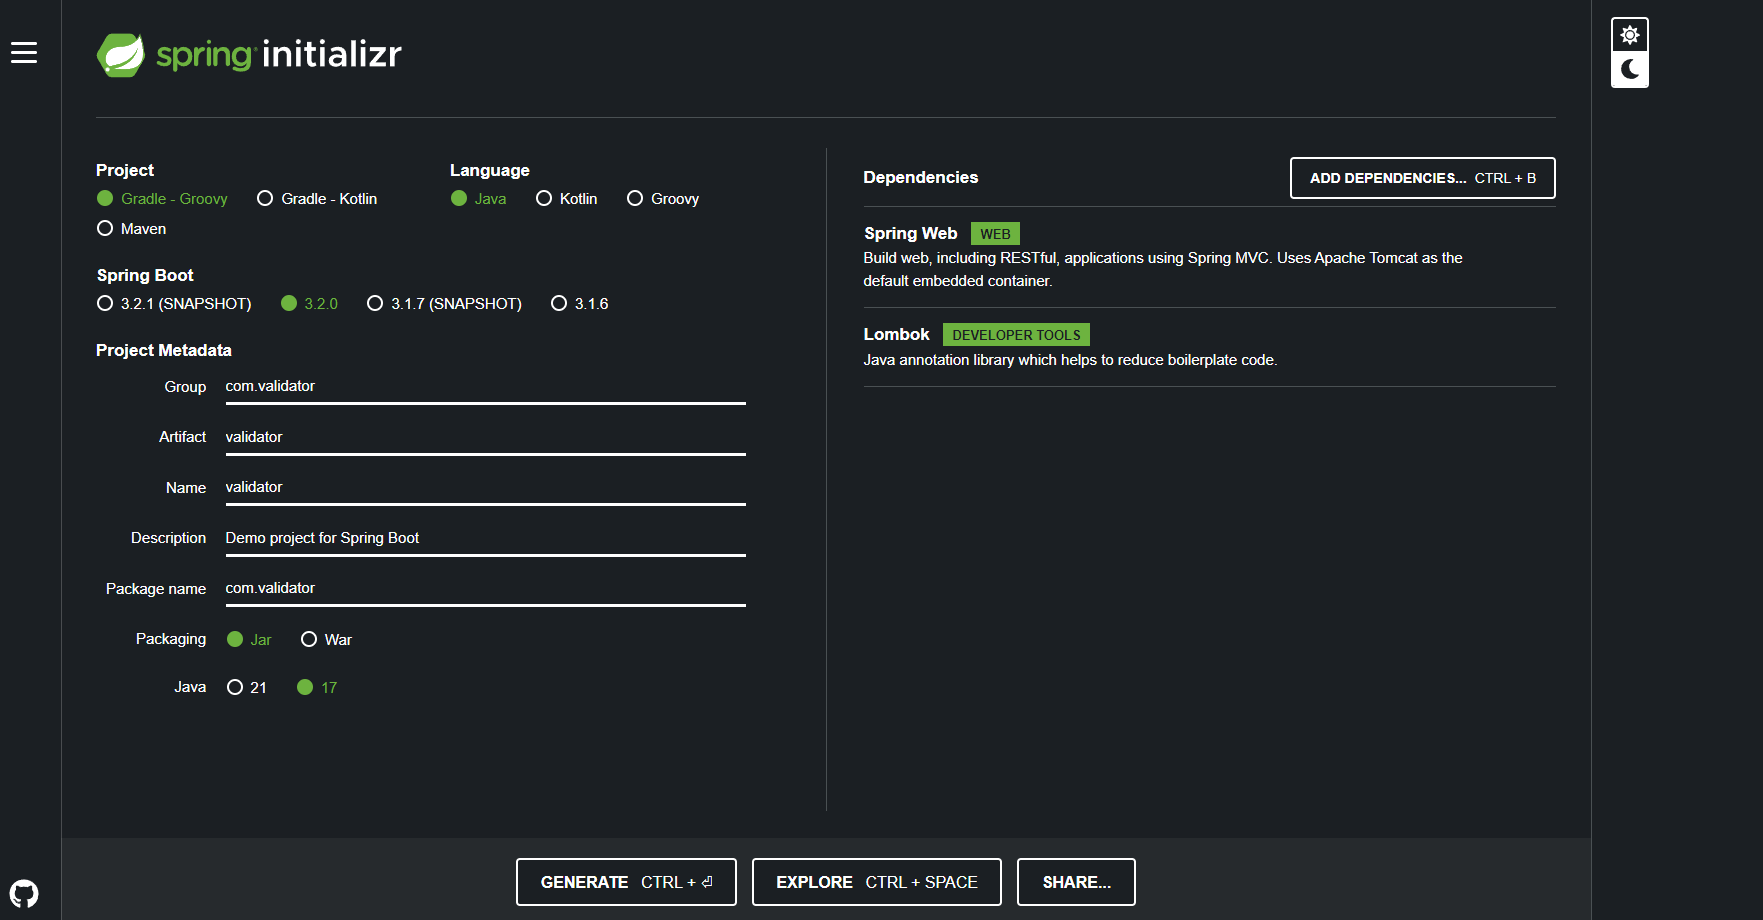The width and height of the screenshot is (1763, 920).
Task: Click the Language section heading
Action: pos(490,171)
